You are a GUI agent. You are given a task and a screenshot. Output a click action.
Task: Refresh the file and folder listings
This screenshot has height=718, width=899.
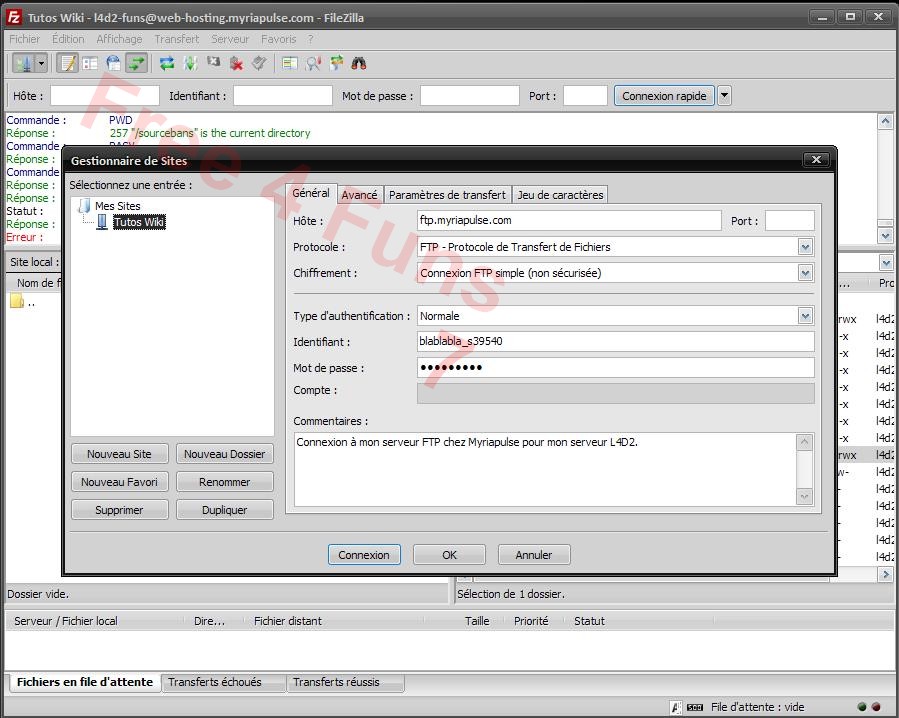pos(166,62)
